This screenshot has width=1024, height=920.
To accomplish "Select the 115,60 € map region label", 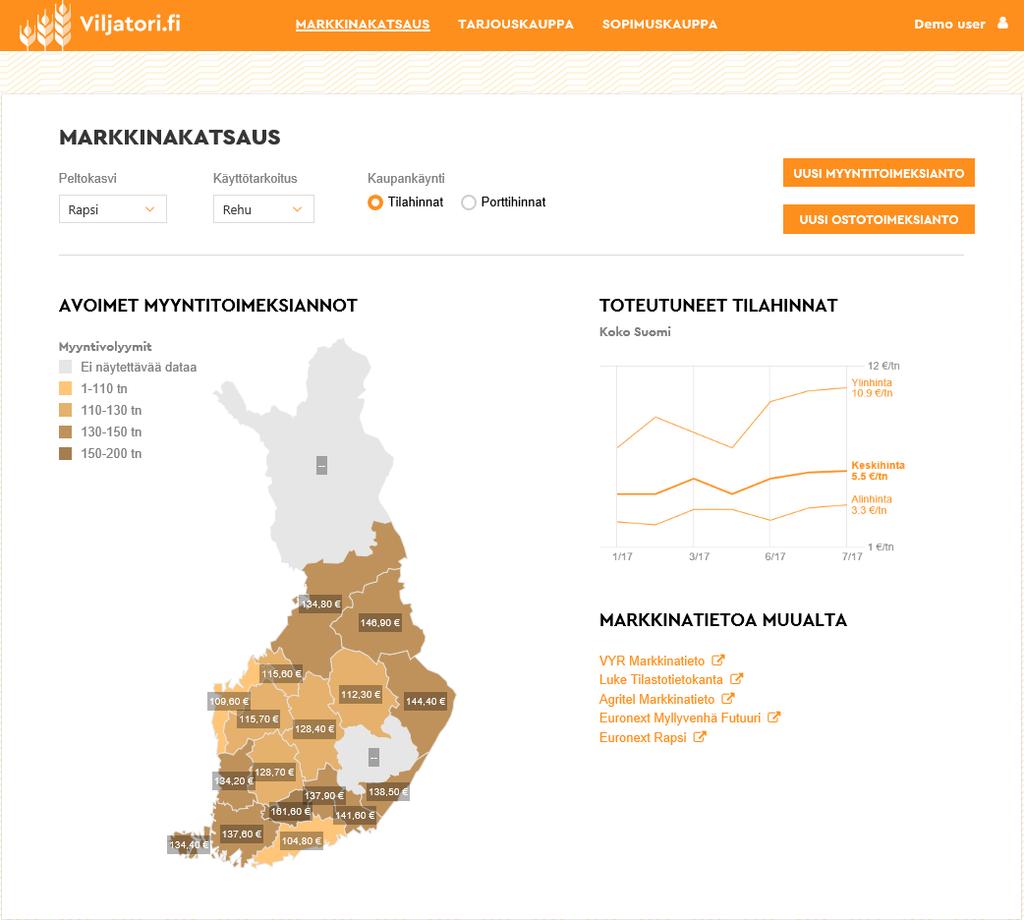I will (x=281, y=673).
